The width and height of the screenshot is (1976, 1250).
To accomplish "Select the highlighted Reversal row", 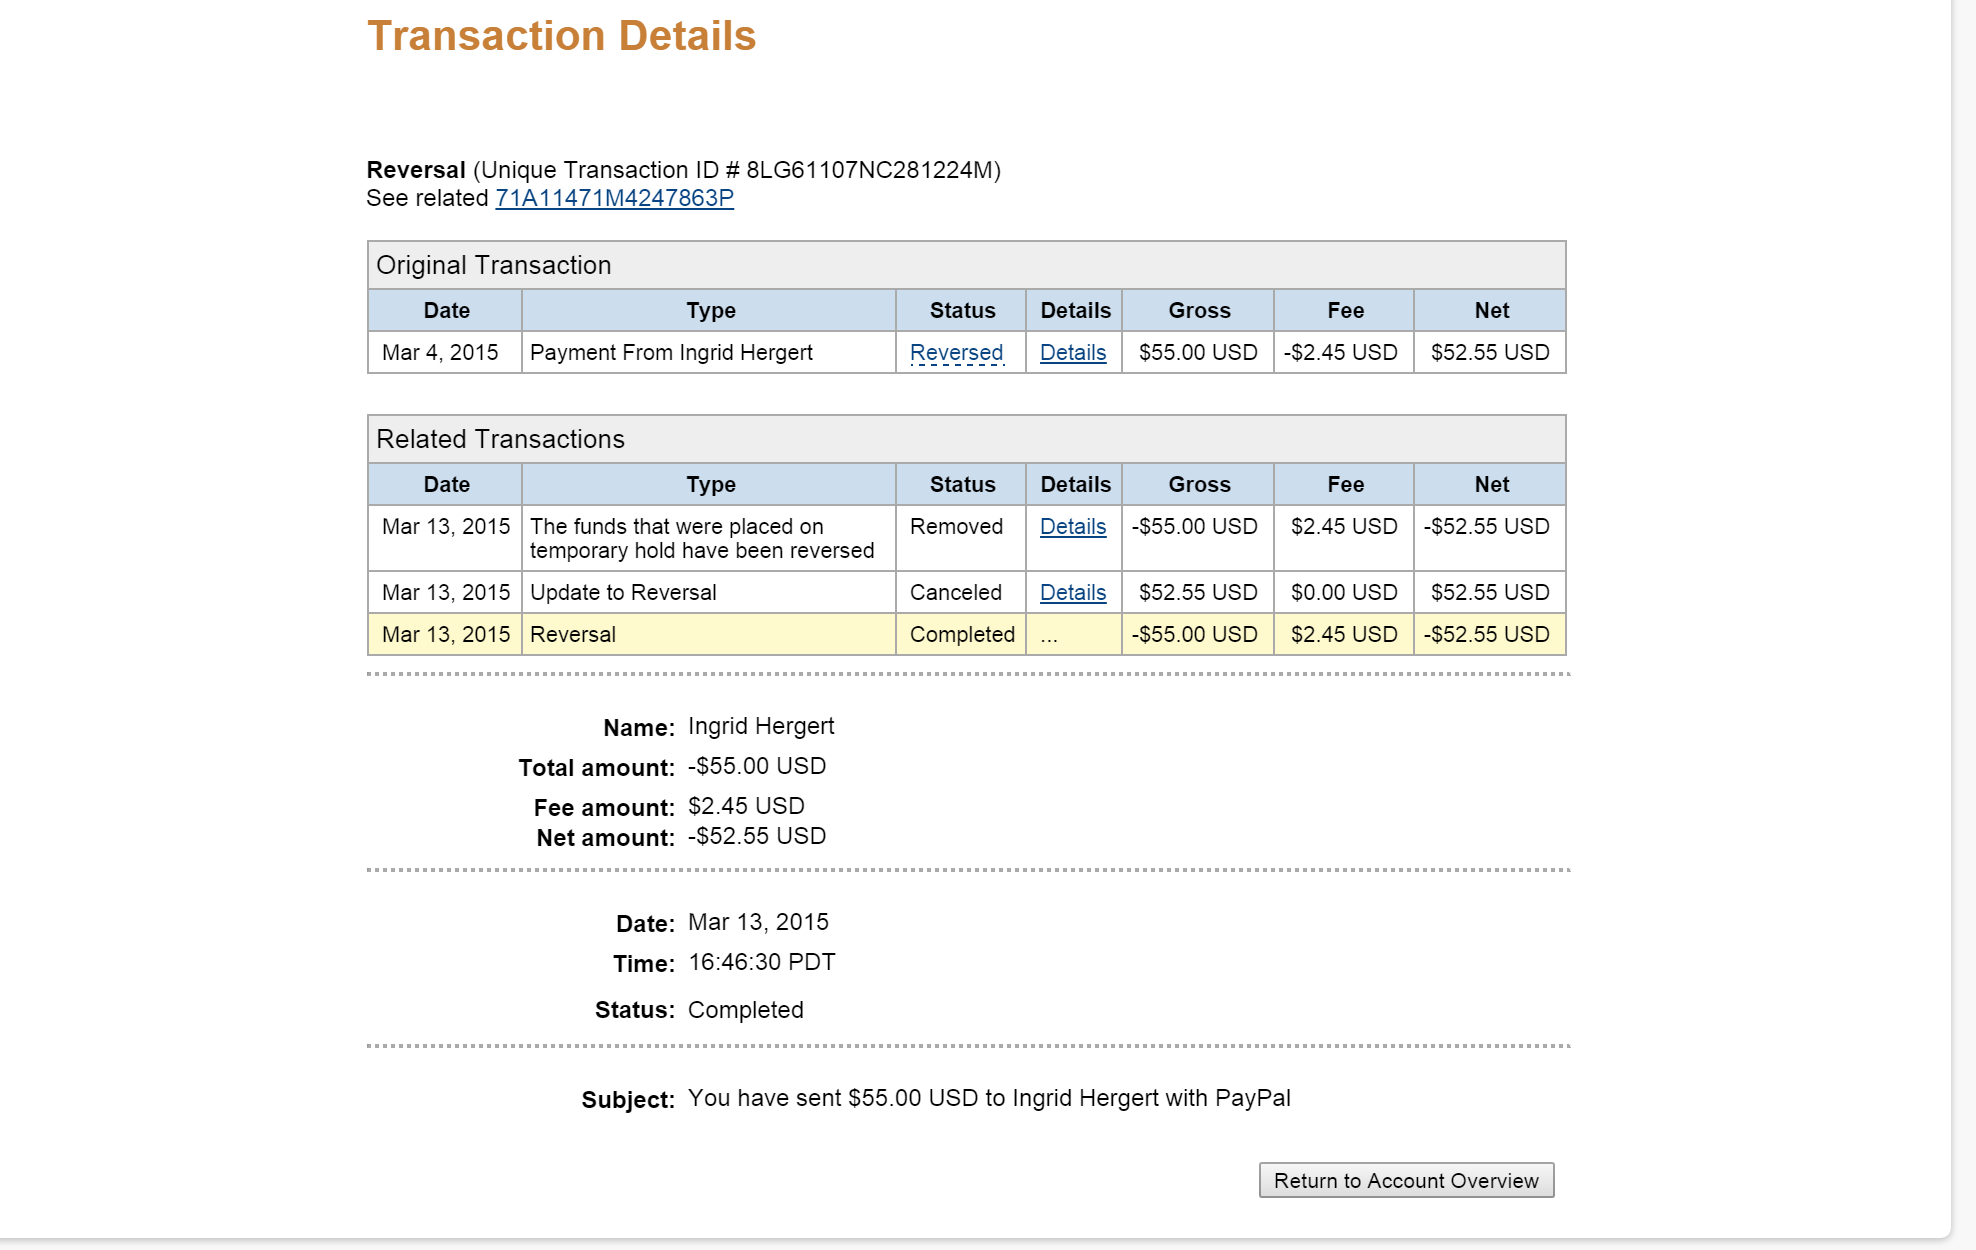I will point(967,634).
